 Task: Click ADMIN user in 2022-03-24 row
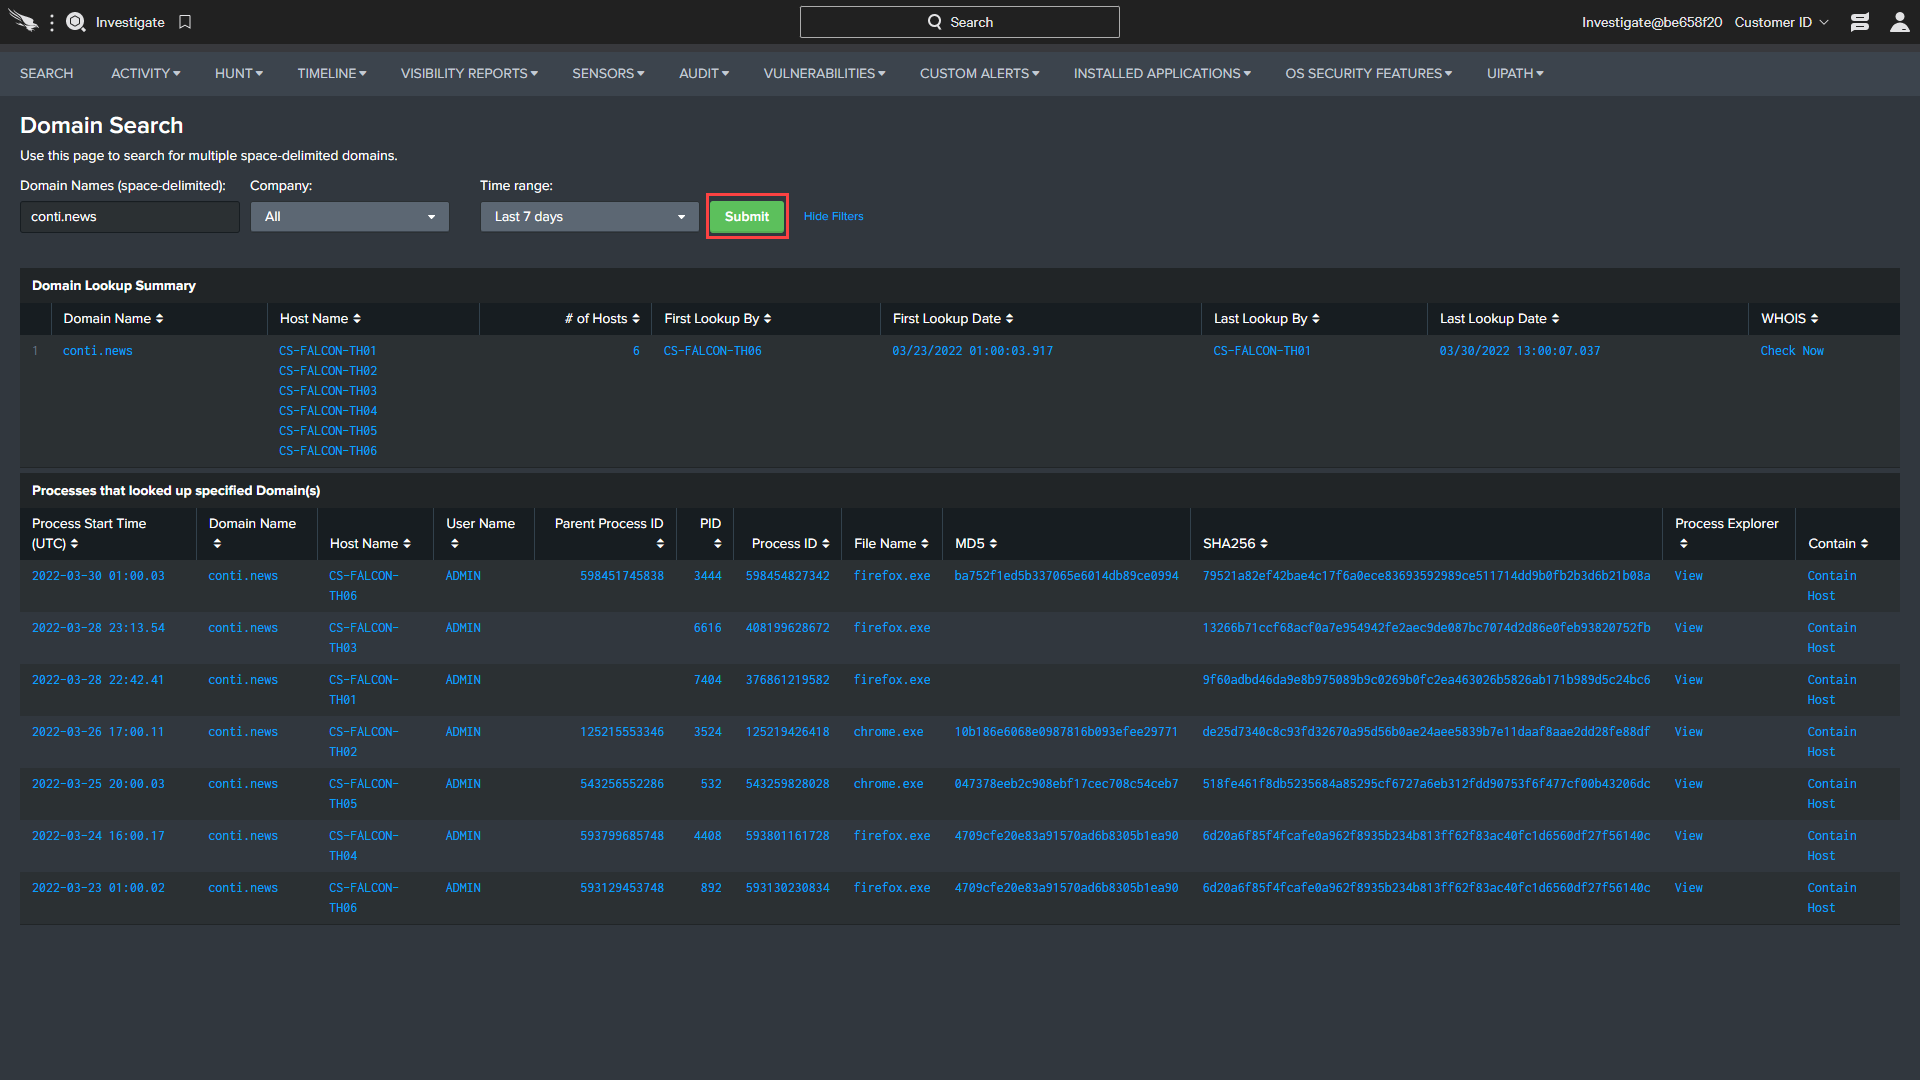(x=463, y=836)
